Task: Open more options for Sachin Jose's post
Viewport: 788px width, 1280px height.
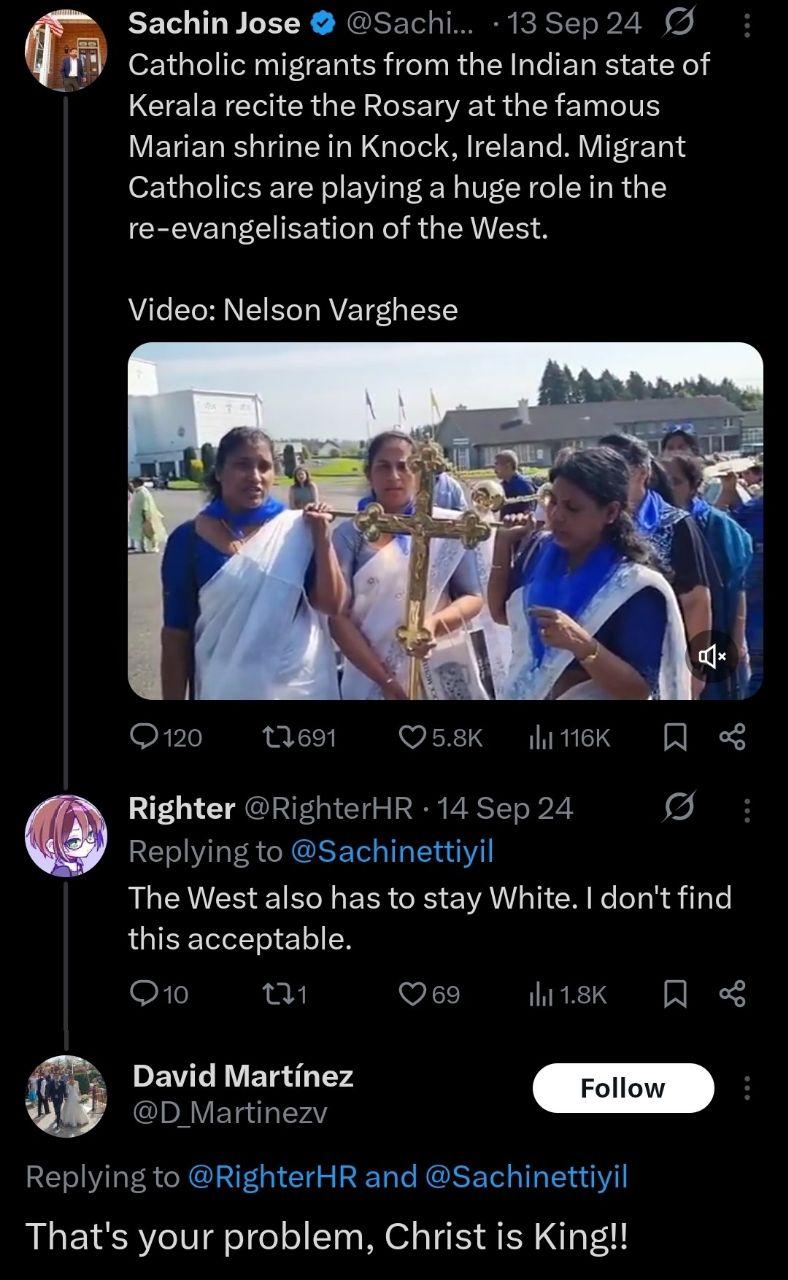Action: (x=746, y=23)
